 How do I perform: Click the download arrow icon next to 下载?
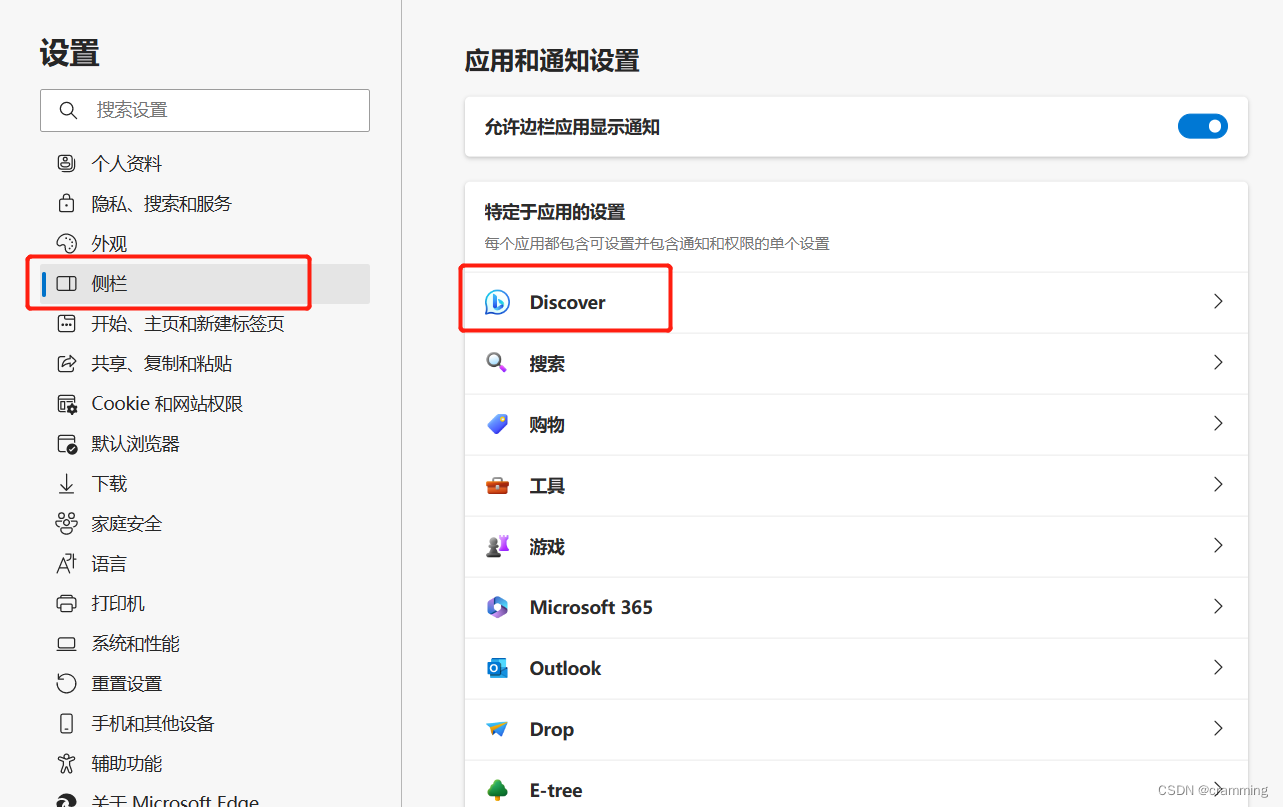coord(66,484)
